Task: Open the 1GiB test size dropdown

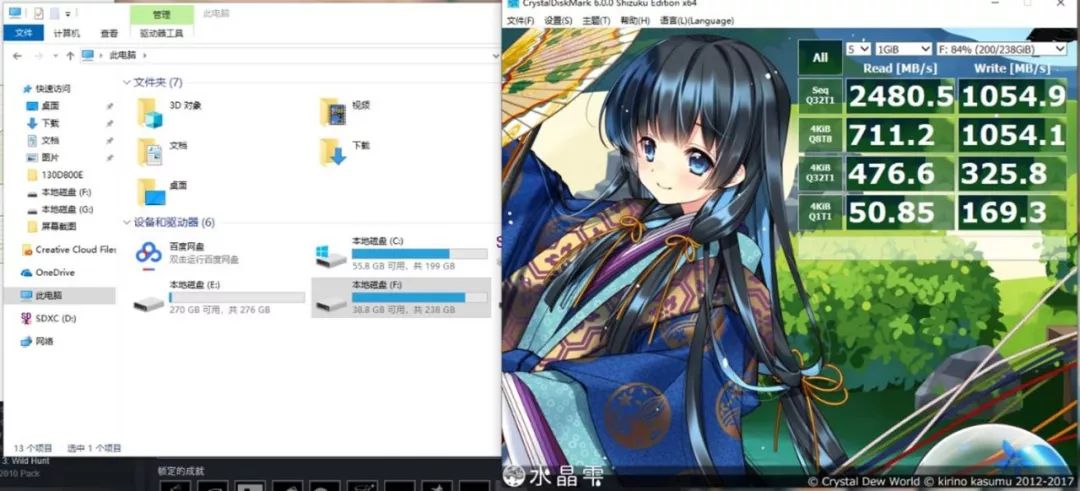Action: point(903,49)
